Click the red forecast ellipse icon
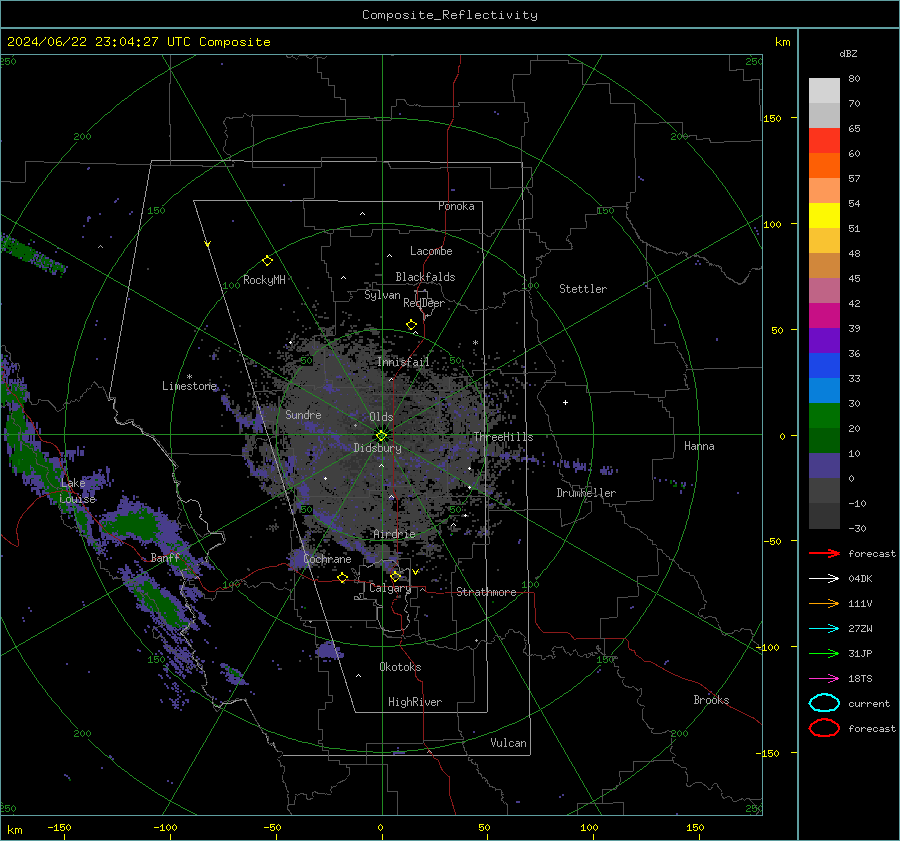Viewport: 900px width, 841px height. 824,728
